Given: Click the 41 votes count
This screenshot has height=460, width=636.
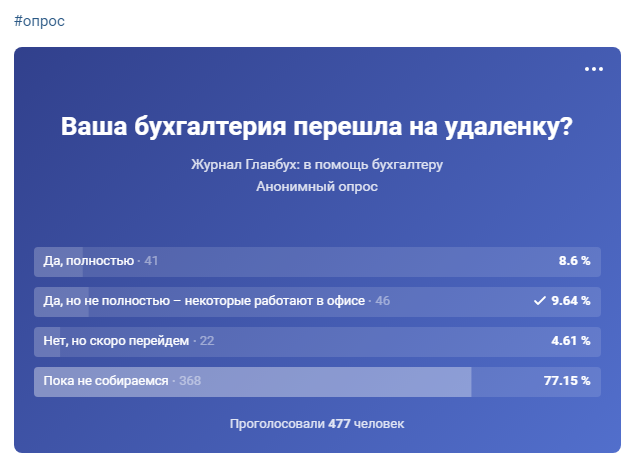Looking at the screenshot, I should point(152,261).
